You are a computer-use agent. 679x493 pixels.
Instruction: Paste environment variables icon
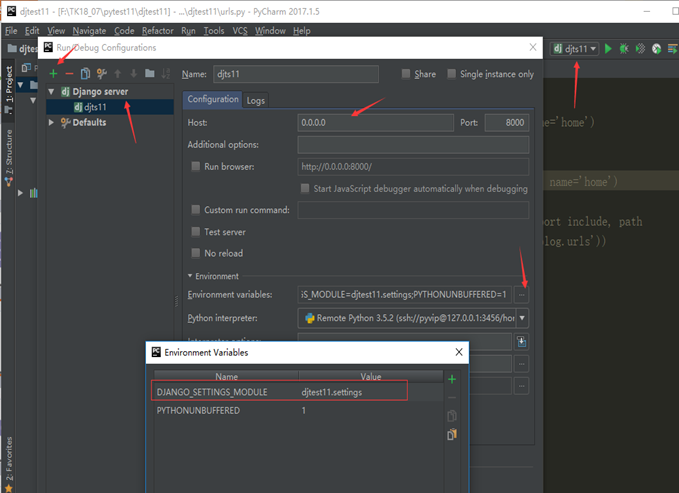(452, 434)
